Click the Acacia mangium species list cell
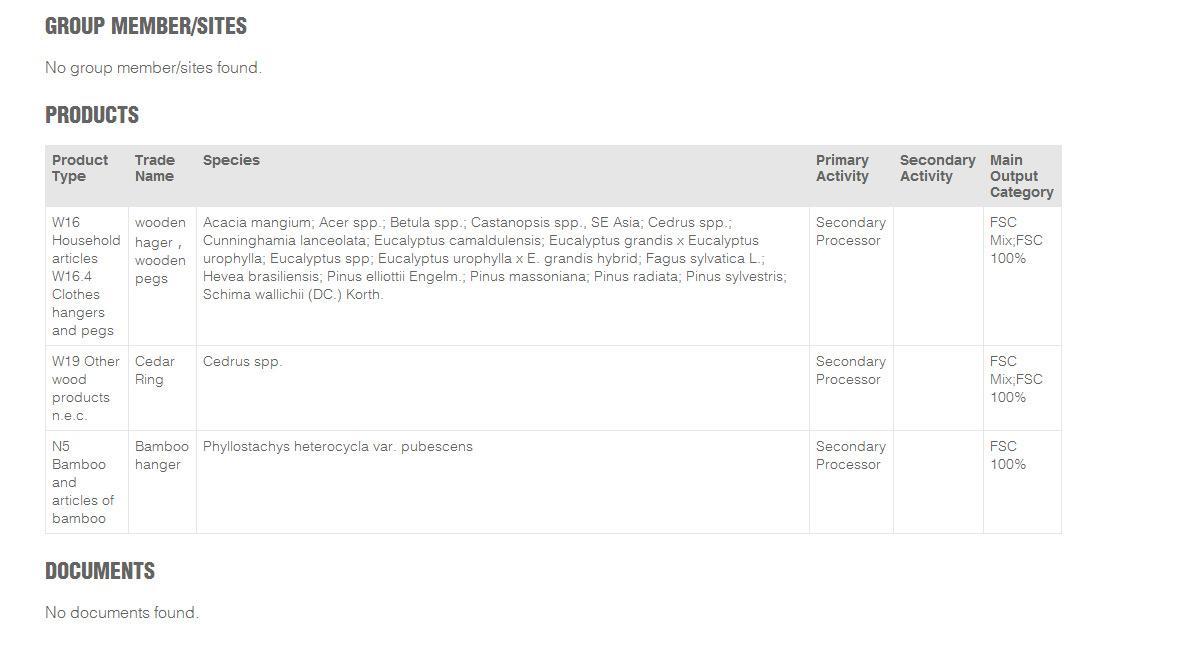The width and height of the screenshot is (1200, 647). click(495, 258)
